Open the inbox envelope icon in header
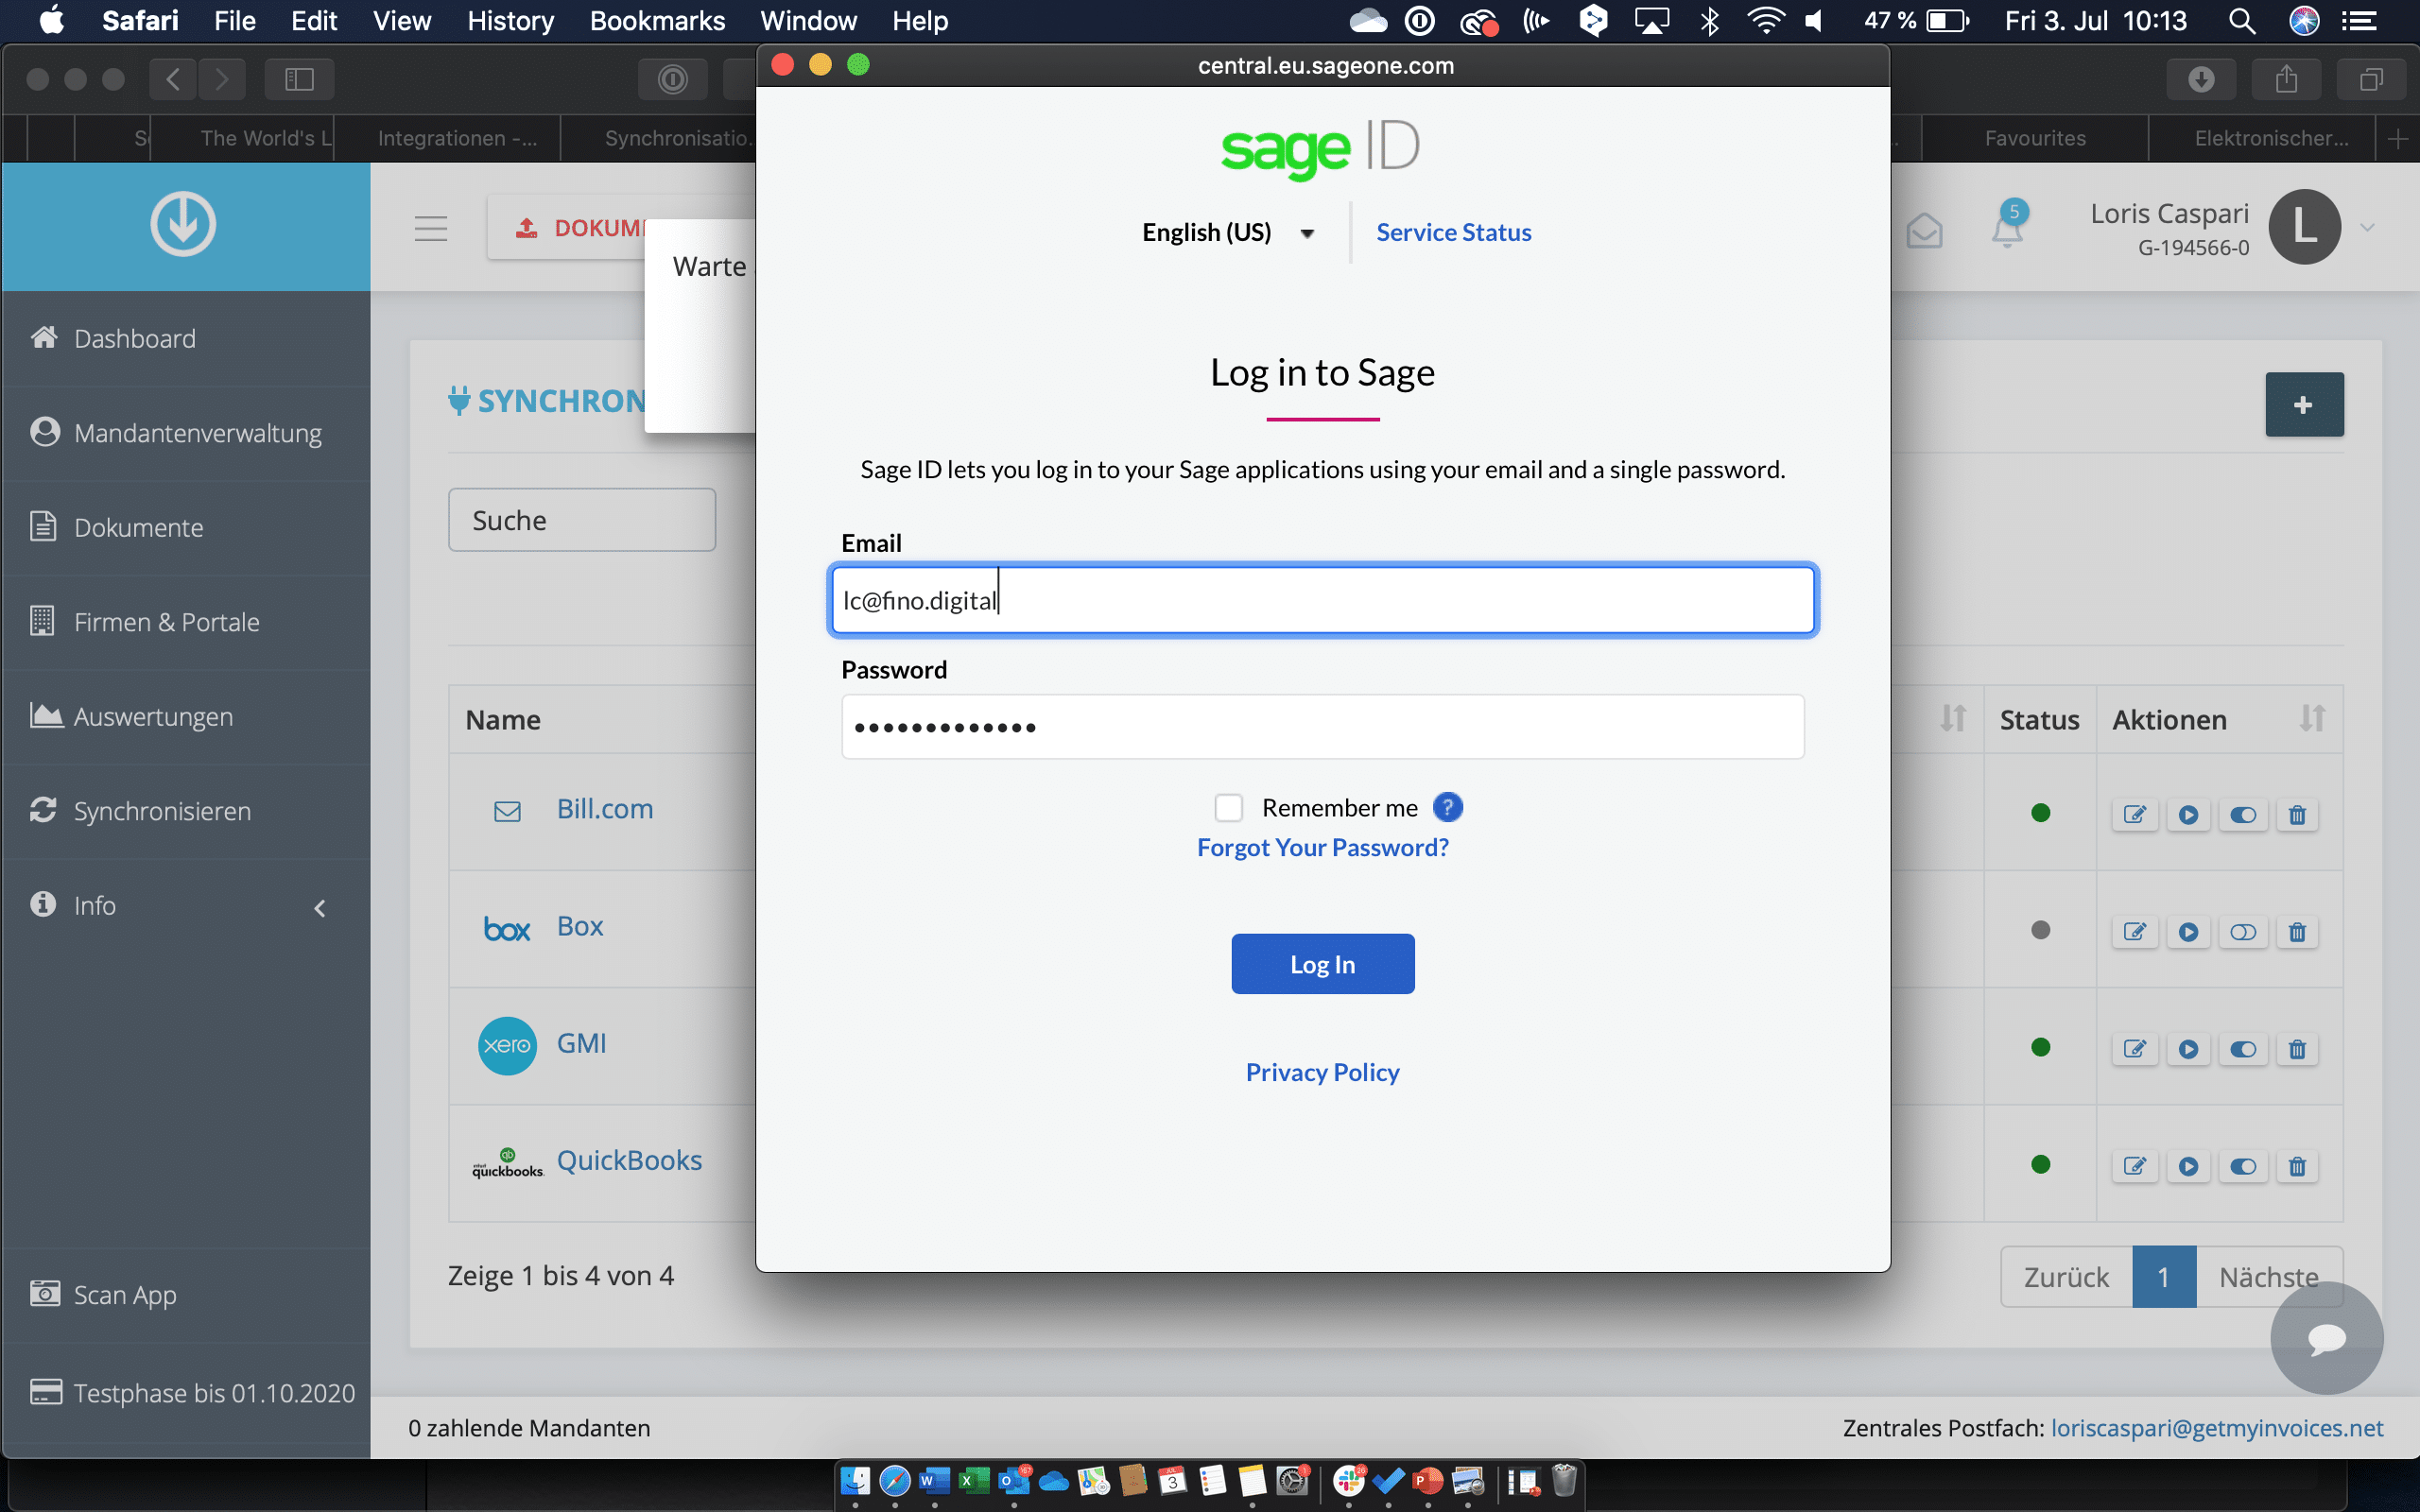Screen dimensions: 2420x1512 point(1924,230)
